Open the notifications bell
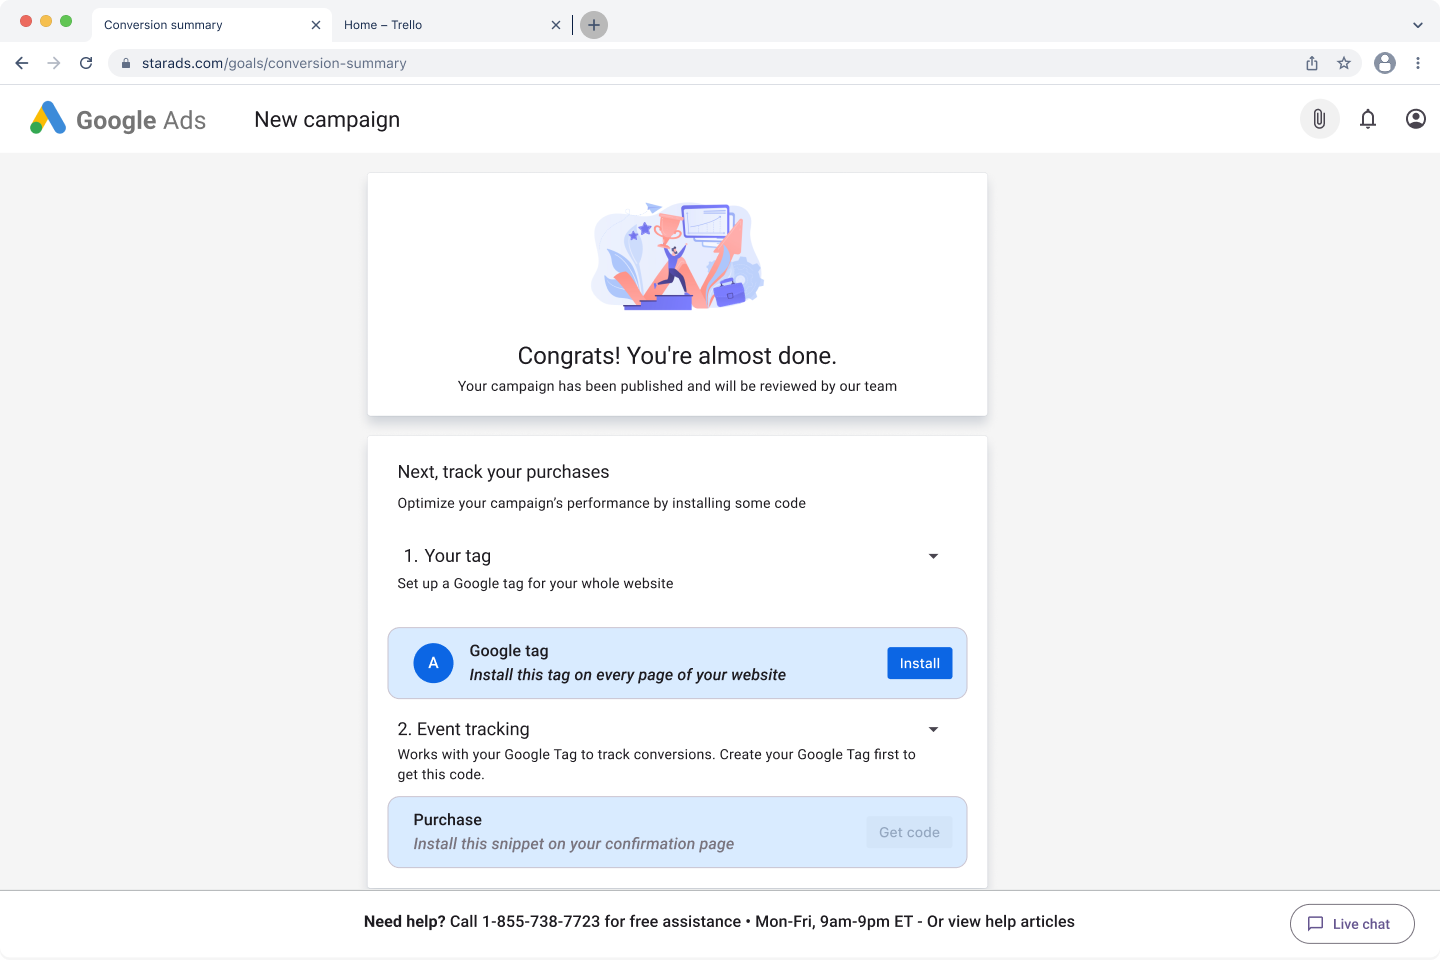Screen dimensions: 1440x960 click(x=1368, y=119)
